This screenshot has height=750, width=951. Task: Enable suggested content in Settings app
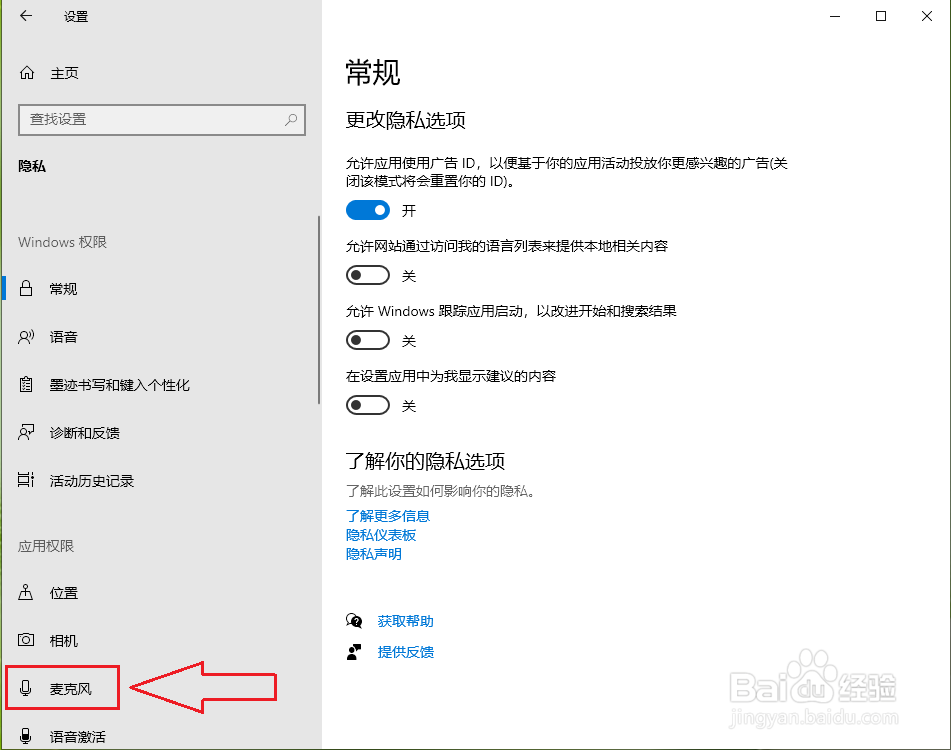coord(368,405)
